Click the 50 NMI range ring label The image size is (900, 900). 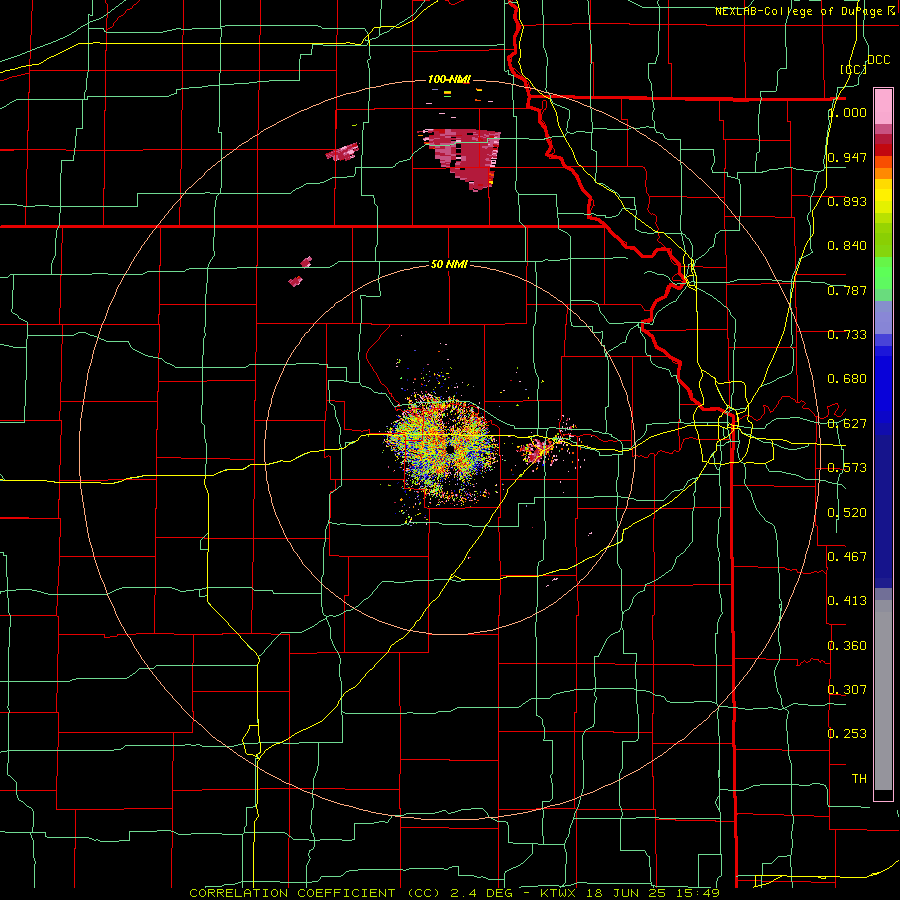(x=449, y=264)
